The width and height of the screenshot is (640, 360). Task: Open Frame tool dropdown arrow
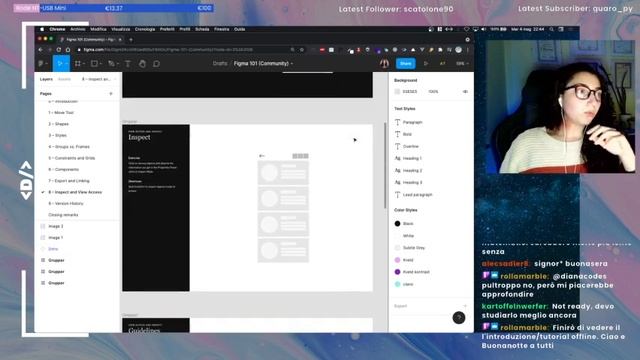point(84,64)
